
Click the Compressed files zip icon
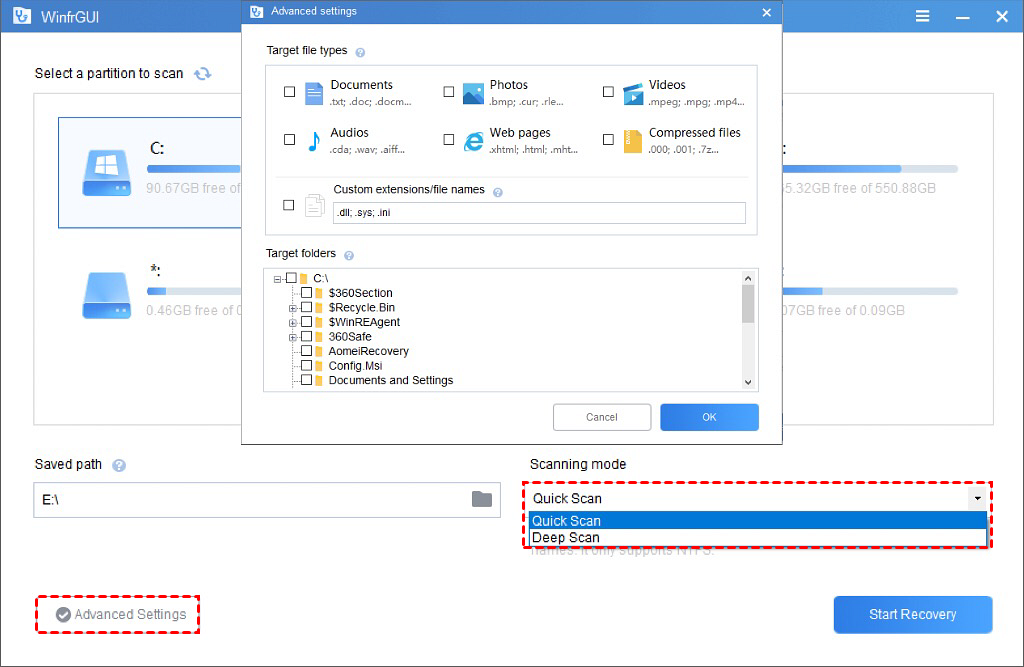[632, 141]
